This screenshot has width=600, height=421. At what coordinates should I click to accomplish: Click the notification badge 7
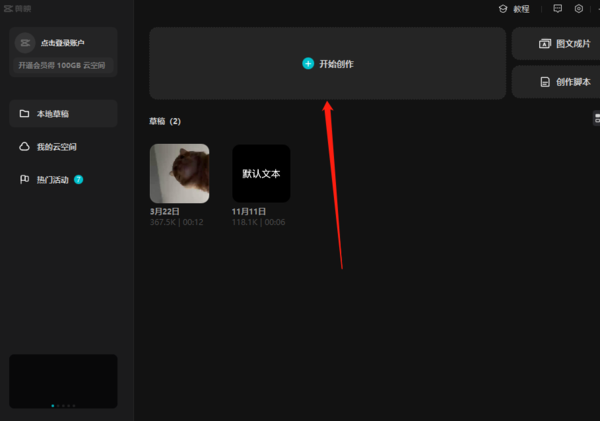(78, 179)
